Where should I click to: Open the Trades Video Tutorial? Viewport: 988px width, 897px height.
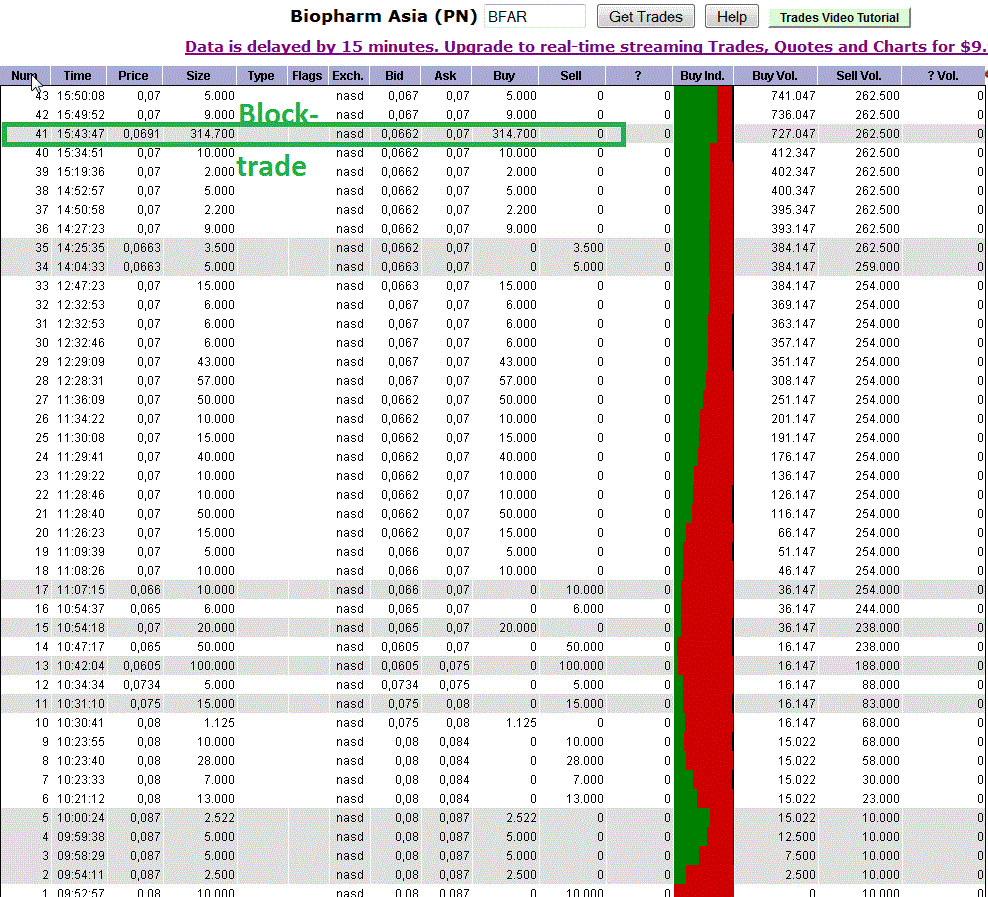[x=838, y=17]
